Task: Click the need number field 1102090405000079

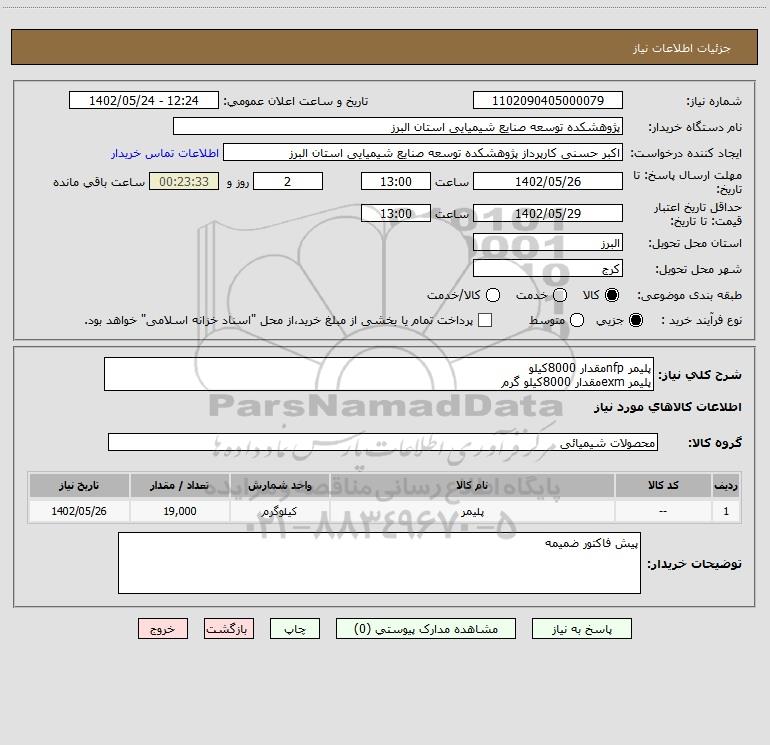Action: (x=548, y=101)
